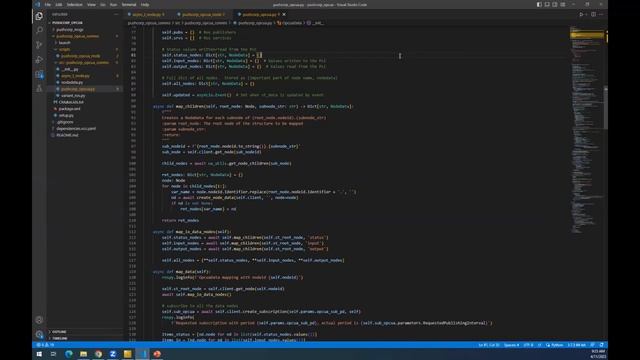Open Zoom from the taskbar
This screenshot has height=360, width=640.
click(113, 354)
